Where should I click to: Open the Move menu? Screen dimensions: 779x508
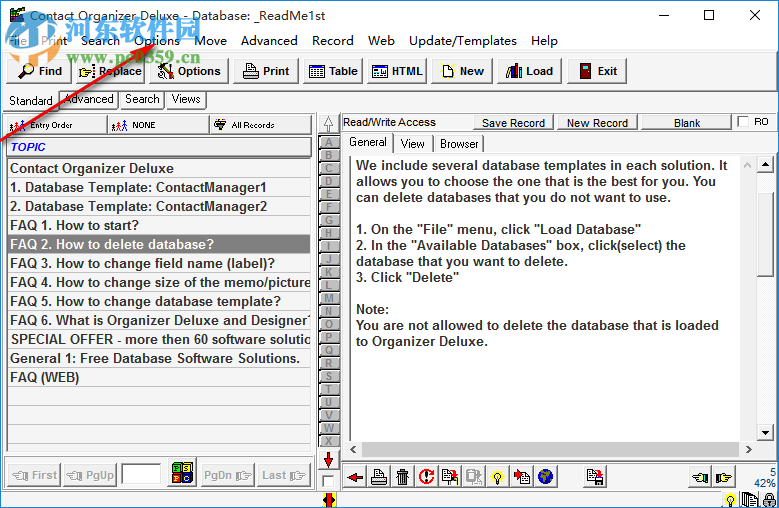(x=210, y=41)
